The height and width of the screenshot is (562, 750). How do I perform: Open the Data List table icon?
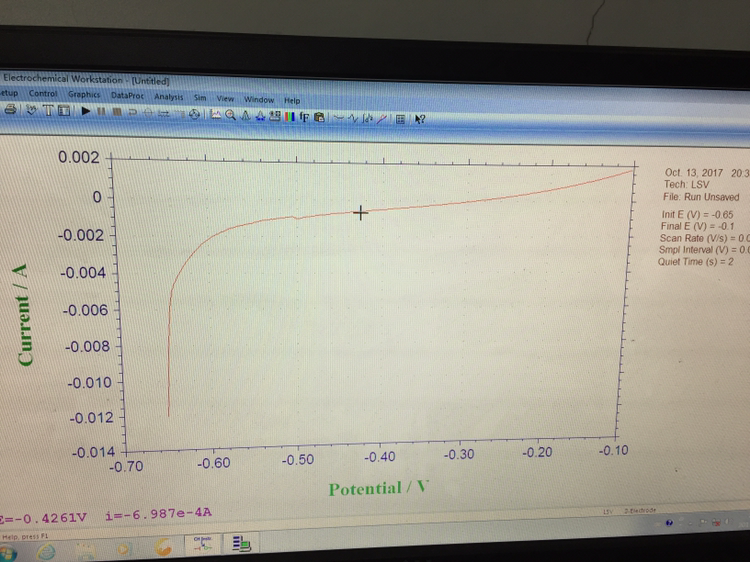[x=401, y=119]
